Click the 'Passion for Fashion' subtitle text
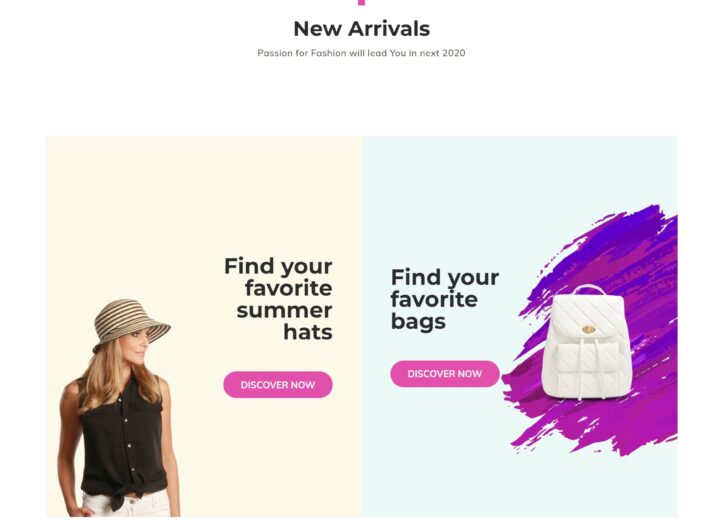The image size is (720, 520). 361,53
